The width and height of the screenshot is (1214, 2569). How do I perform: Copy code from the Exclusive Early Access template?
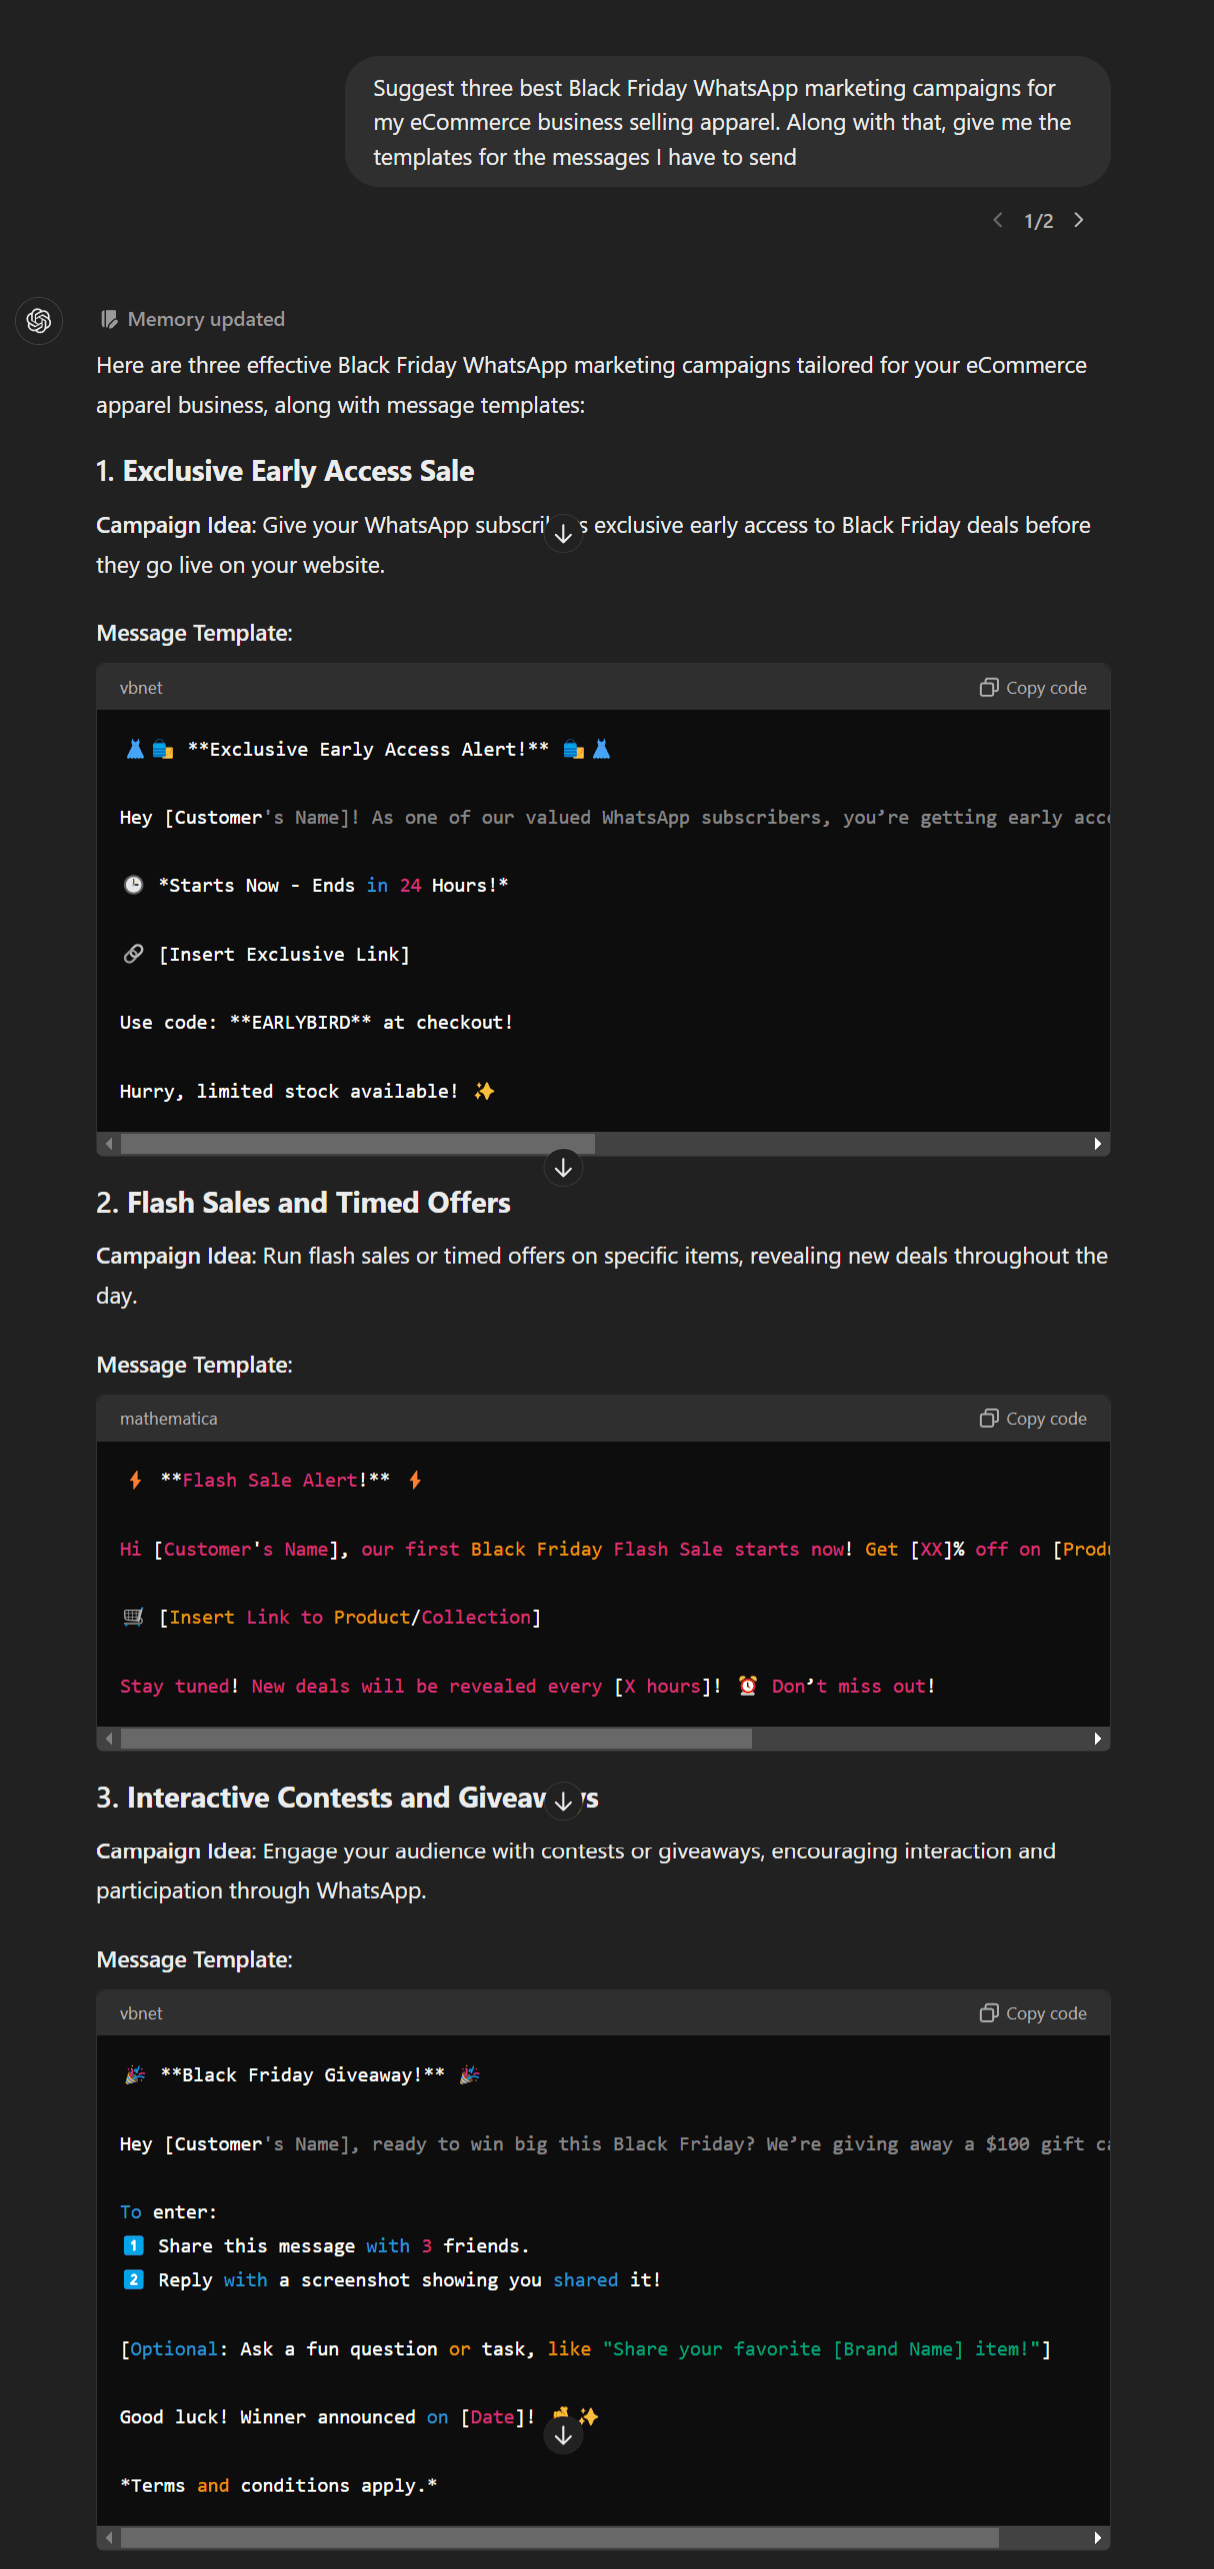pos(1033,688)
